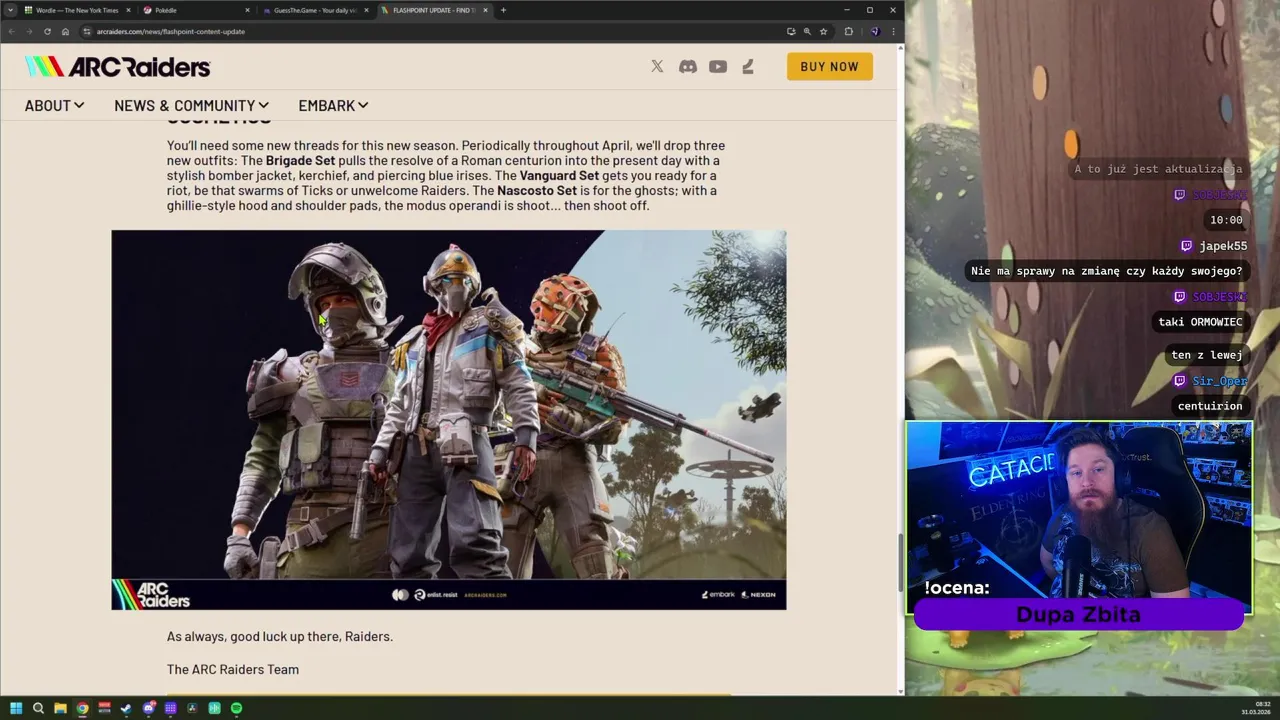Open Steam from the taskbar
This screenshot has width=1280, height=720.
126,708
